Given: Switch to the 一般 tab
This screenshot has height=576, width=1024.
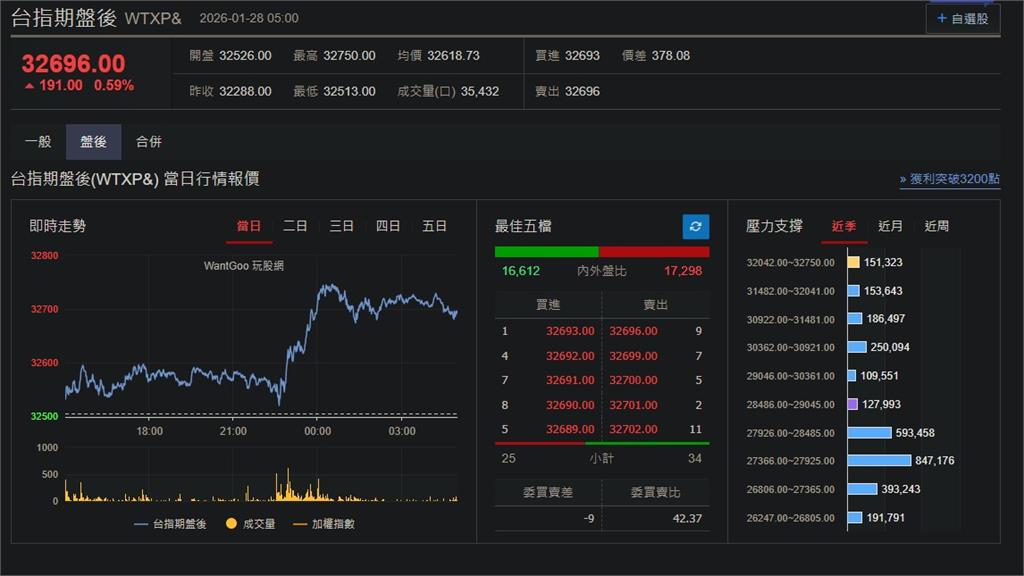Looking at the screenshot, I should point(38,142).
